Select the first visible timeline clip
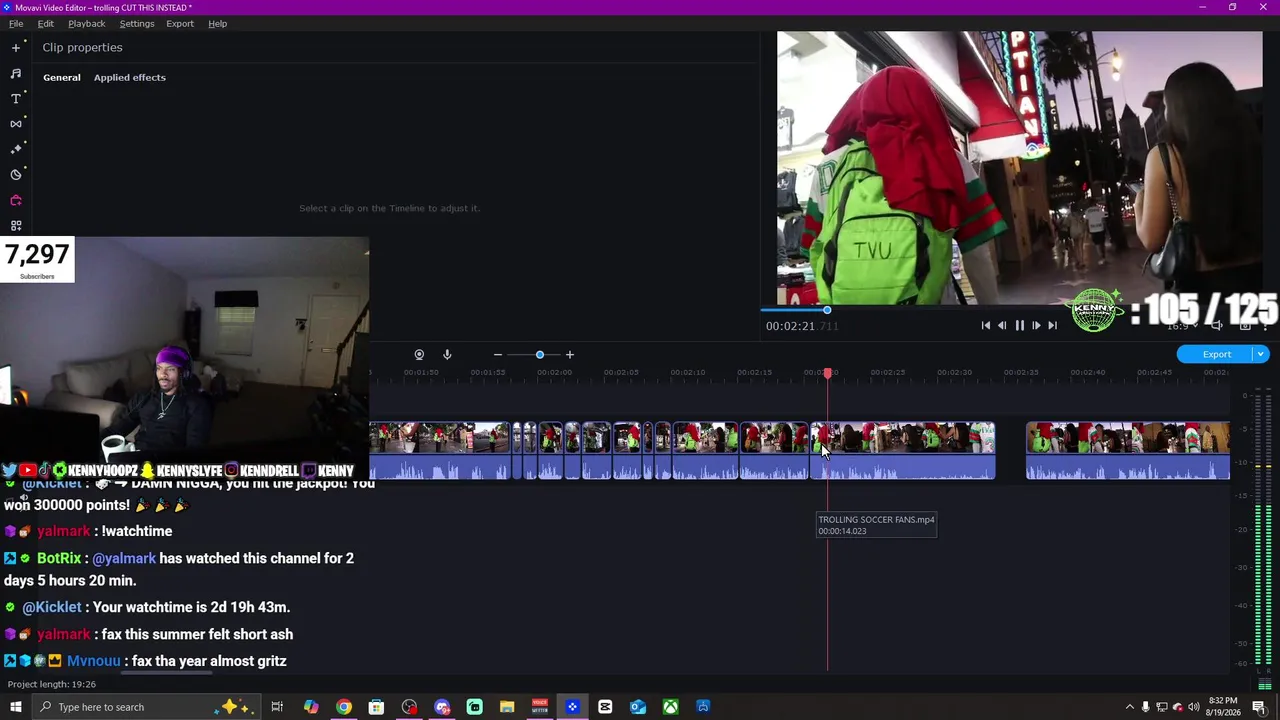Image resolution: width=1280 pixels, height=720 pixels. [x=440, y=451]
